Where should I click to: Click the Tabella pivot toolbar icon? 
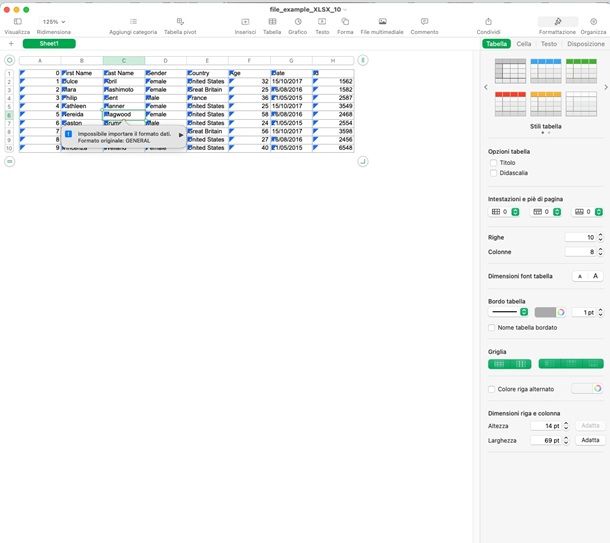[180, 21]
